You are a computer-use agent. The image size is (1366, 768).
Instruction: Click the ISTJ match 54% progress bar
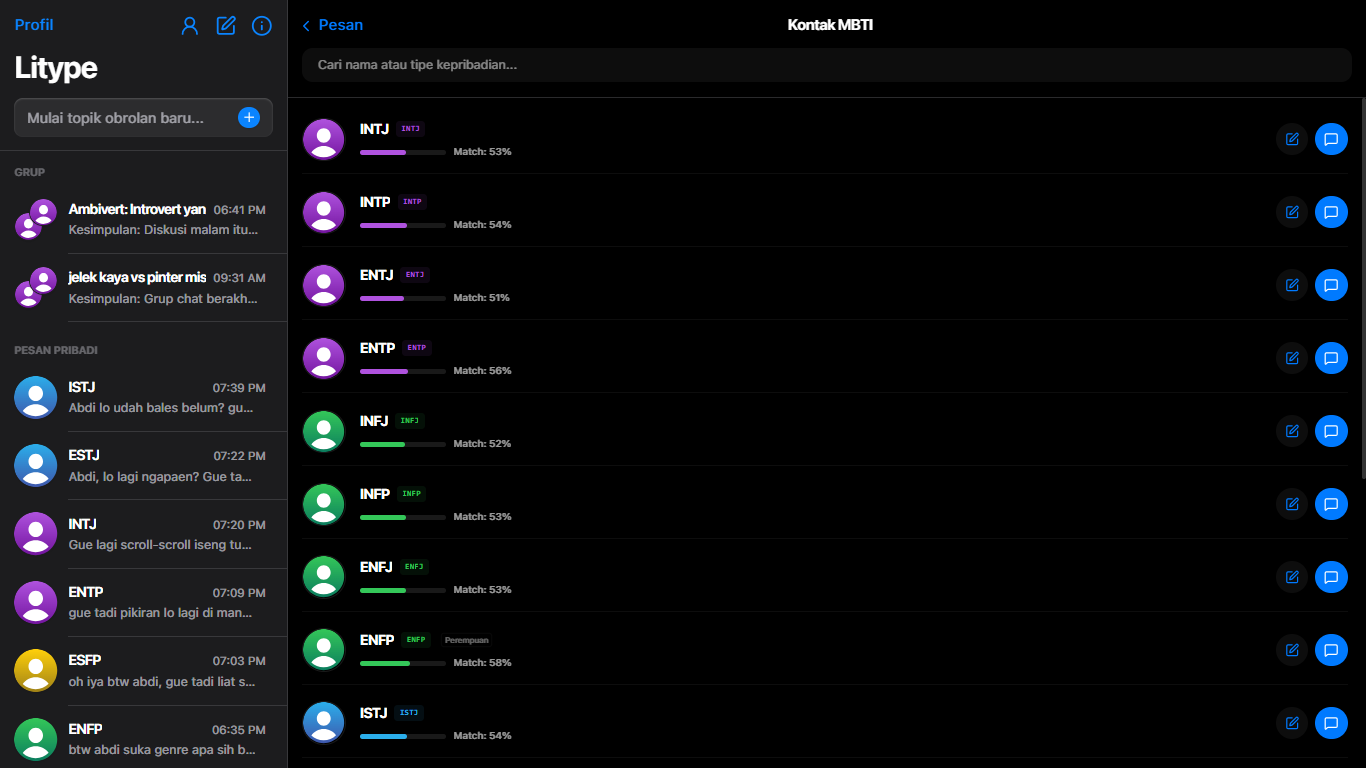[x=403, y=736]
